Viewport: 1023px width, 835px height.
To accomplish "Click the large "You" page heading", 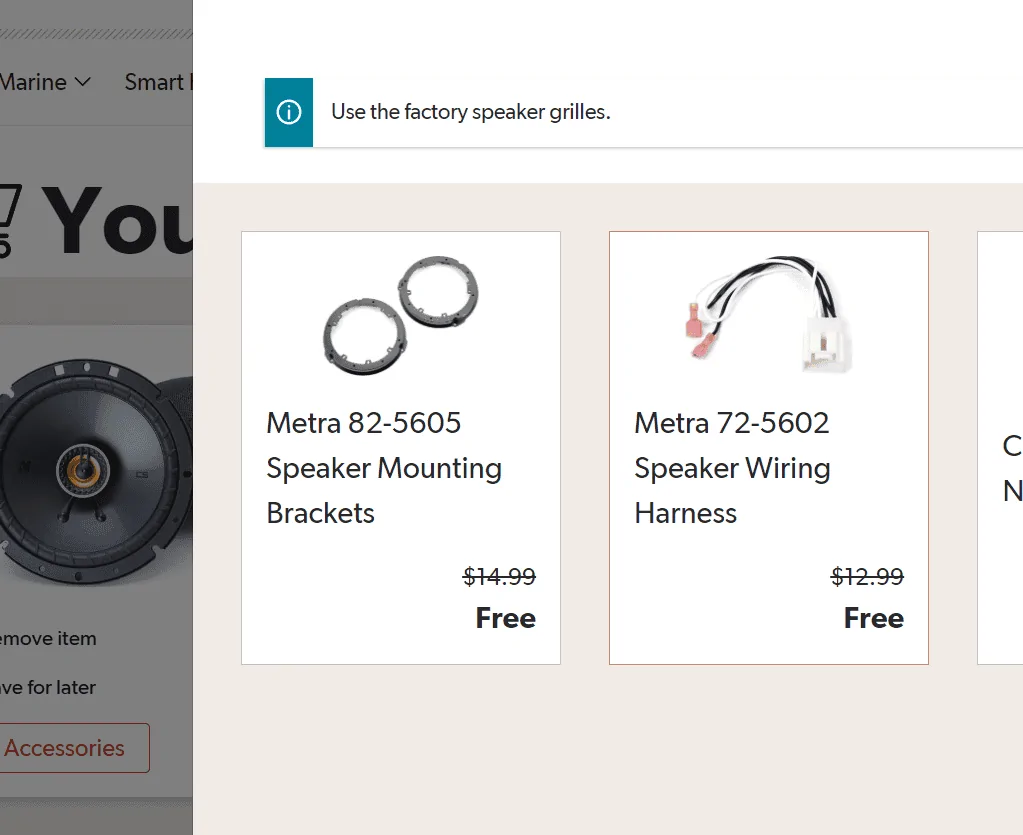I will pyautogui.click(x=118, y=222).
